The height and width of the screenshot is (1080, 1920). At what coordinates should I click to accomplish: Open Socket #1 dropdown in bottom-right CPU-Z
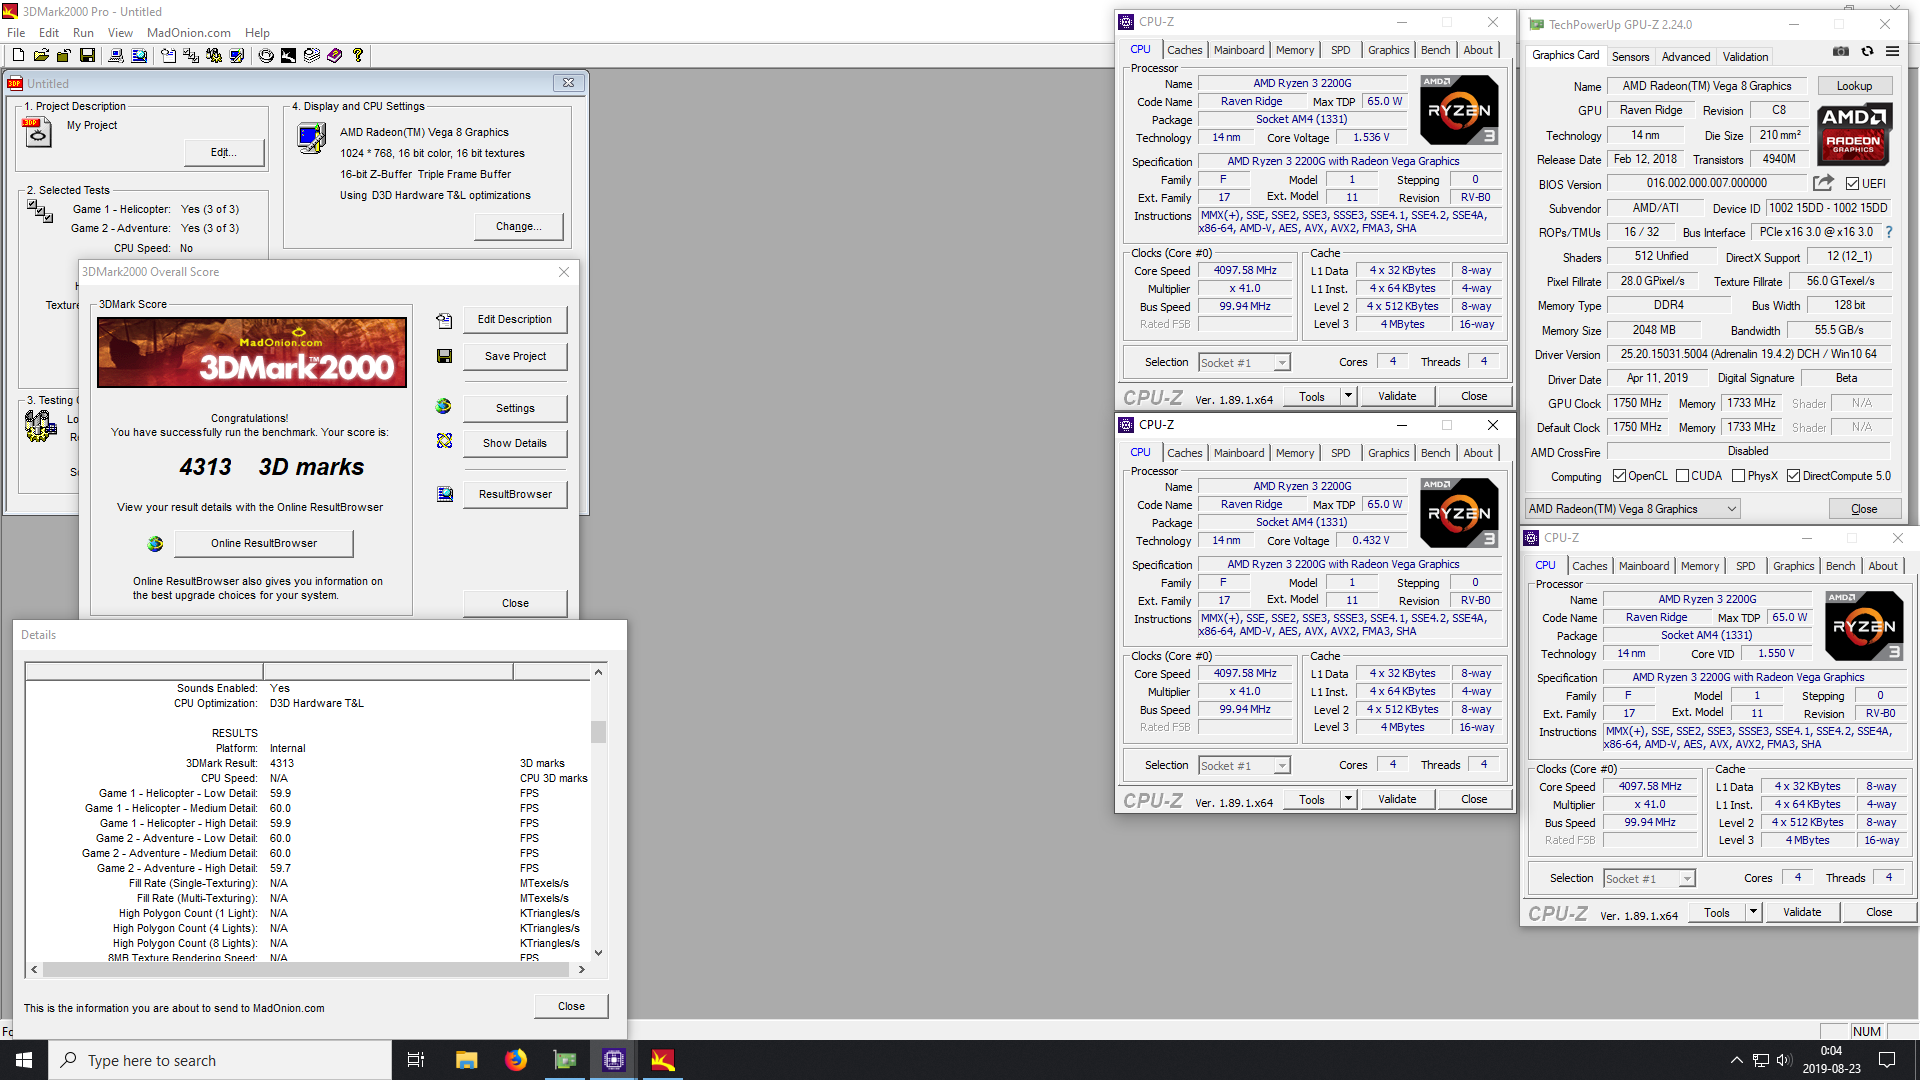coord(1649,879)
